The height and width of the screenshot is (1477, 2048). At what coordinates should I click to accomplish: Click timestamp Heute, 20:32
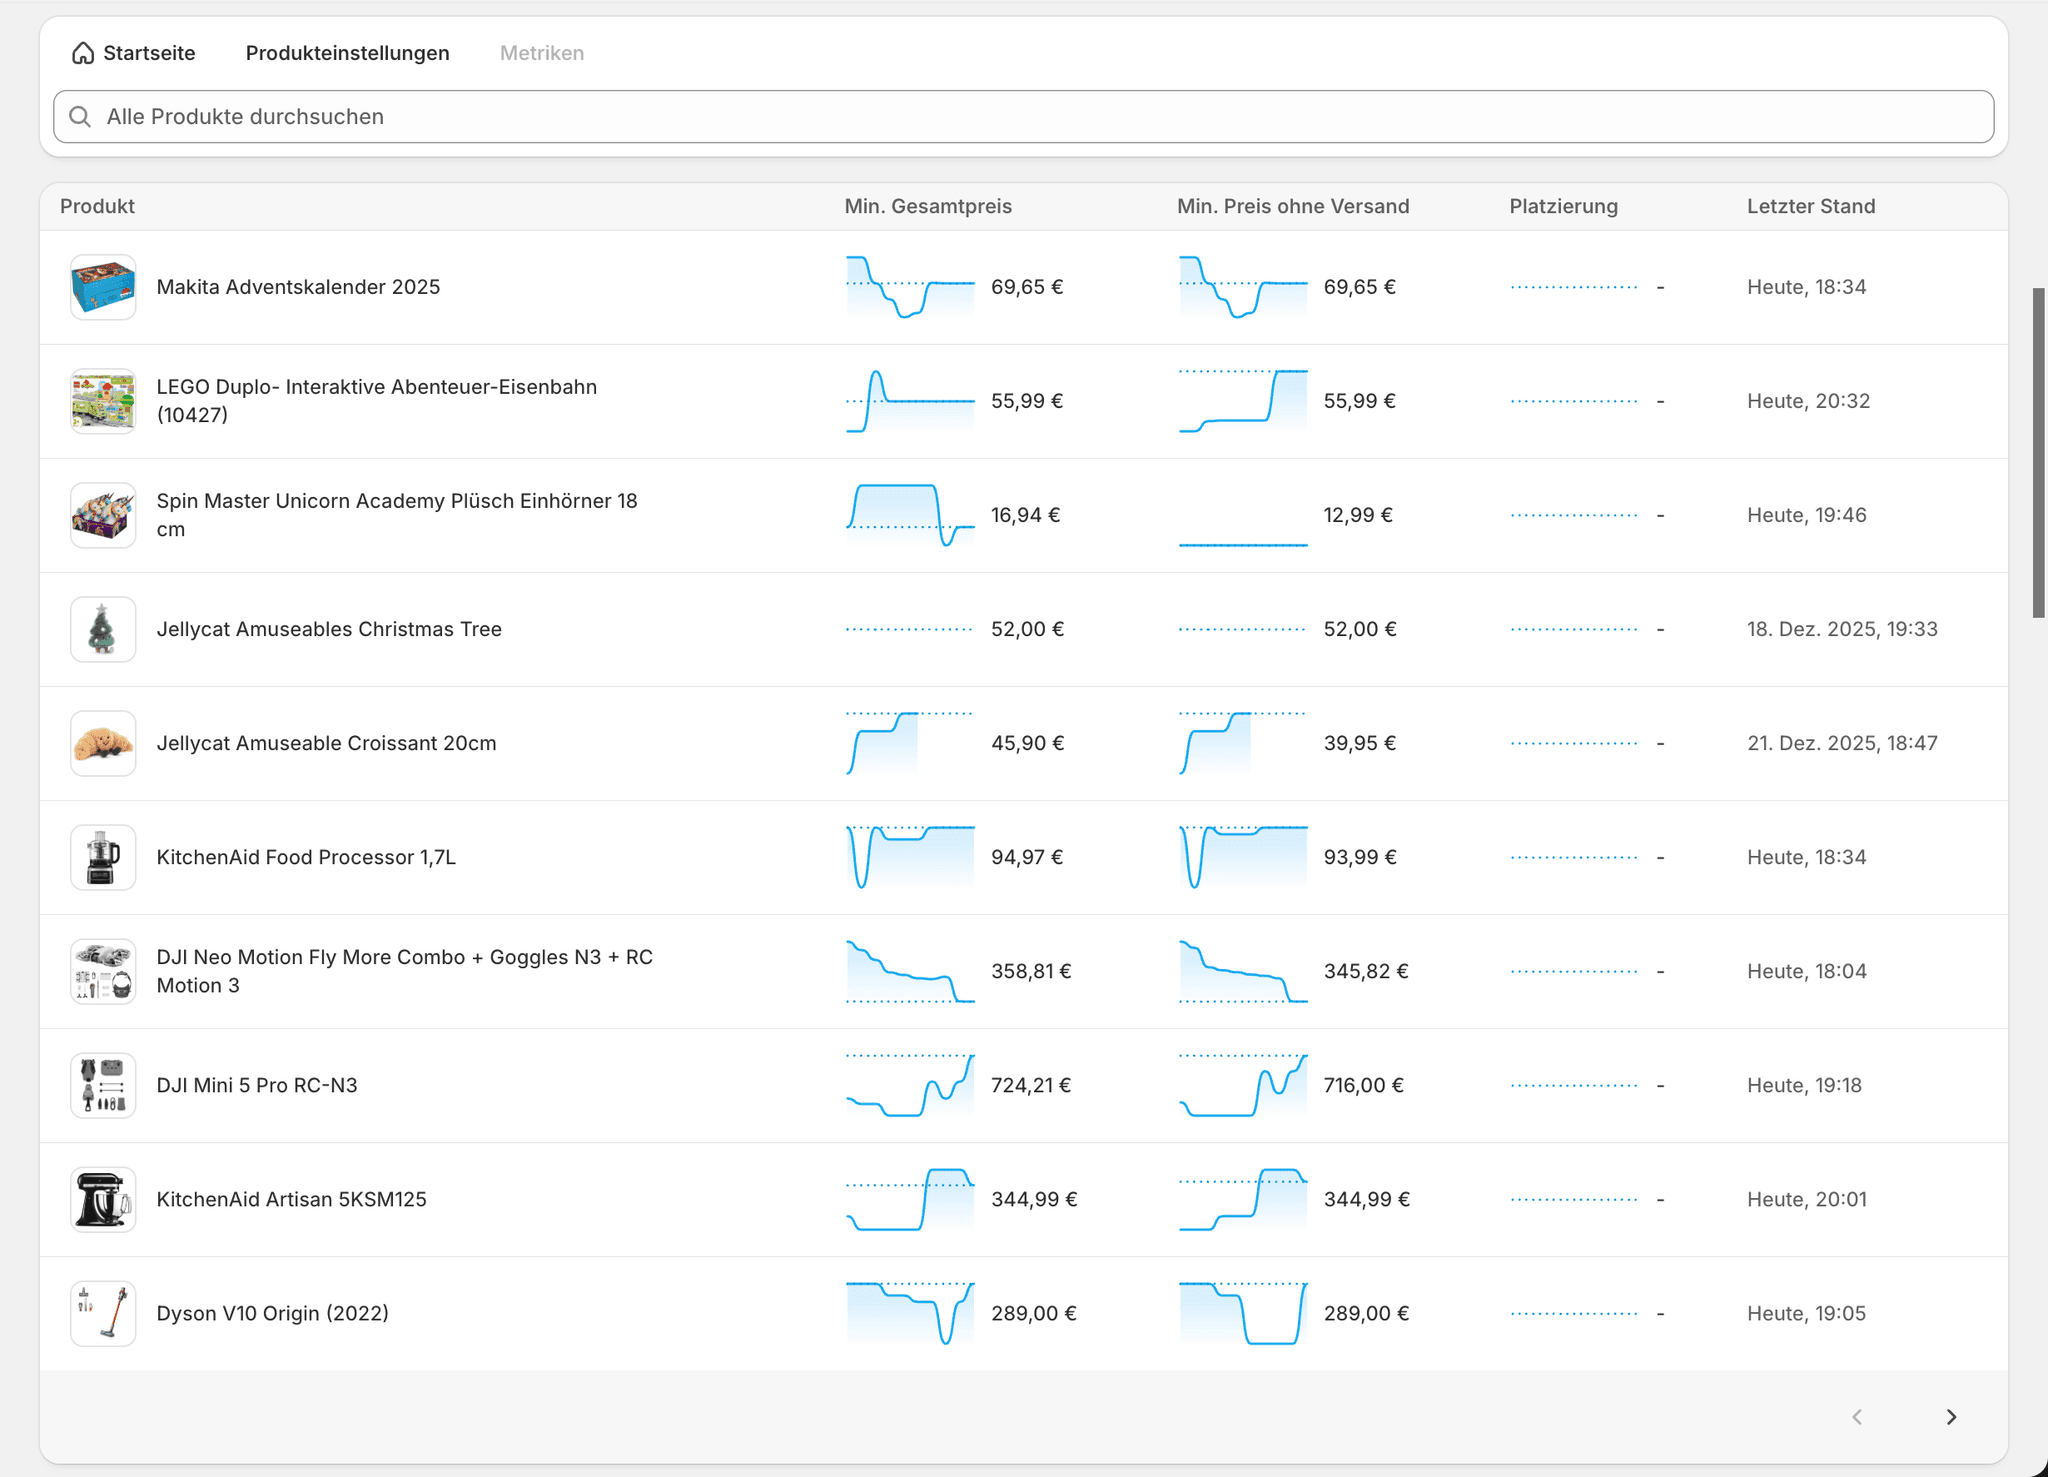(x=1808, y=401)
